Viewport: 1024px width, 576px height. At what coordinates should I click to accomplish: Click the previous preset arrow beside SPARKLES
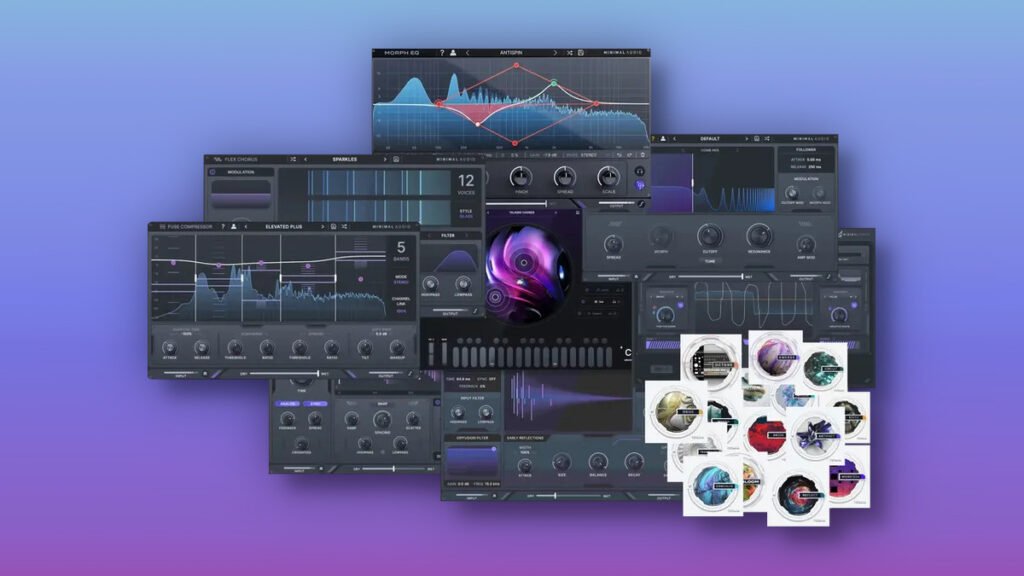point(306,159)
